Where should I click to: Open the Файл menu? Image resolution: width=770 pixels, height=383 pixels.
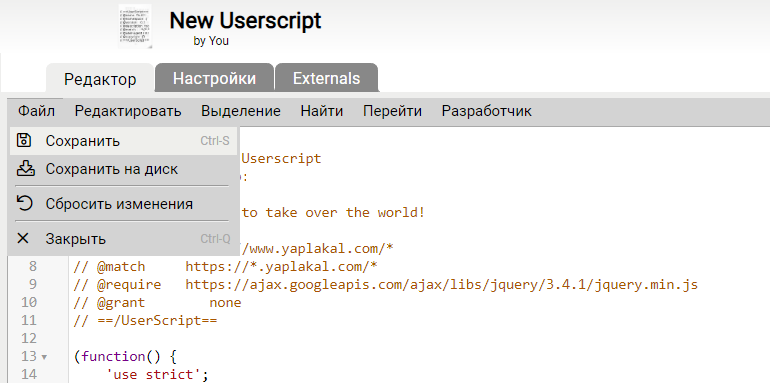[x=36, y=111]
